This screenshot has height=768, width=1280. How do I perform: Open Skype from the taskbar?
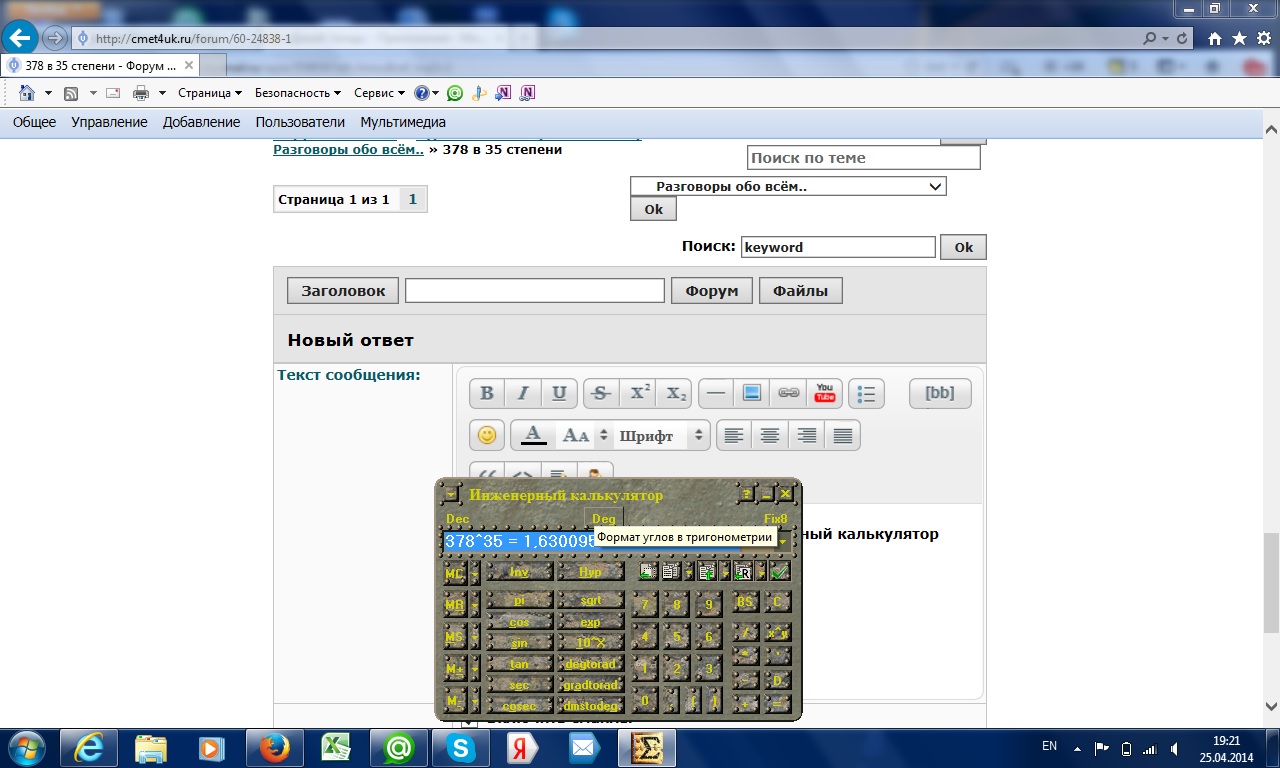pos(461,747)
